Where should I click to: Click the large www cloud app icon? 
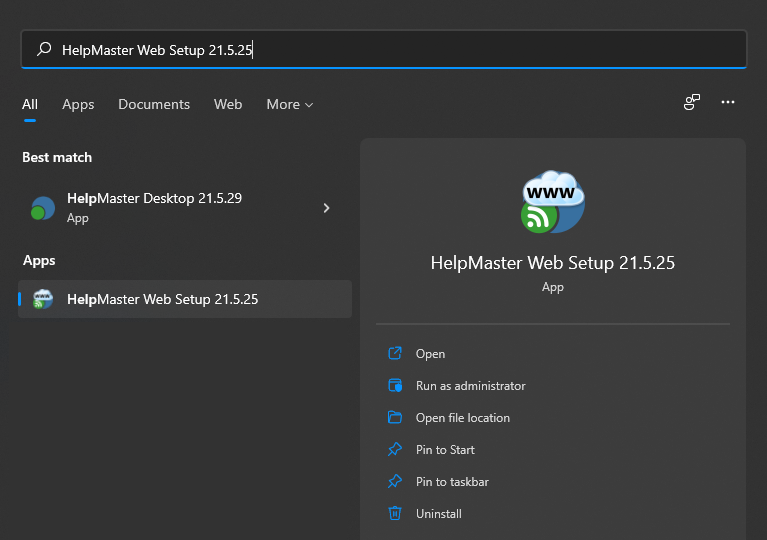[553, 202]
